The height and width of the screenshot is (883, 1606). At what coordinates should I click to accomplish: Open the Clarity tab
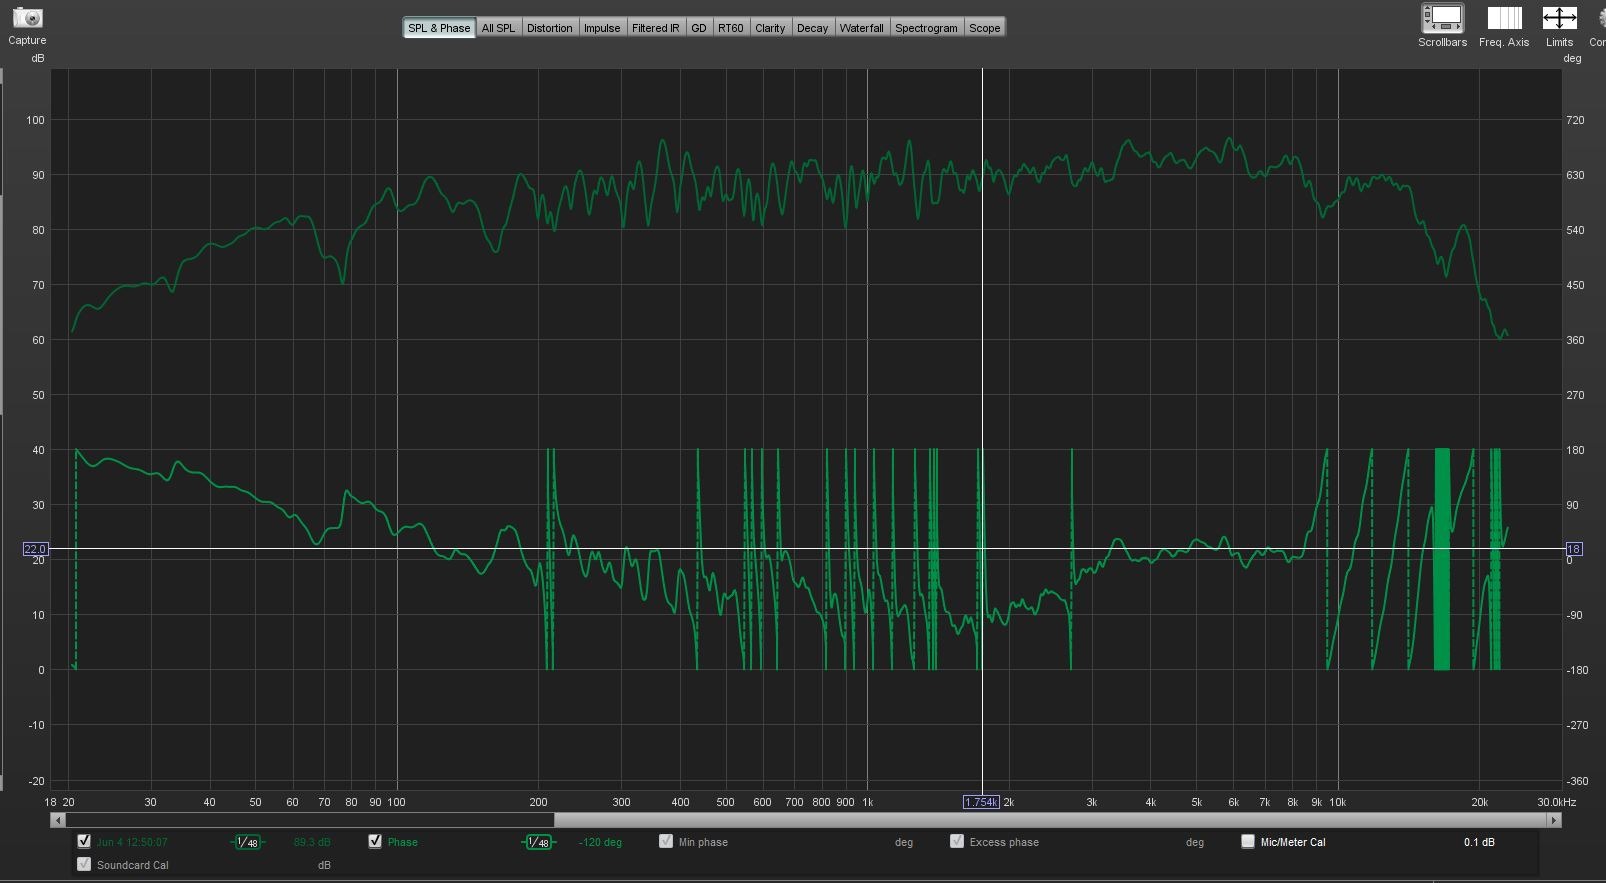click(x=770, y=28)
